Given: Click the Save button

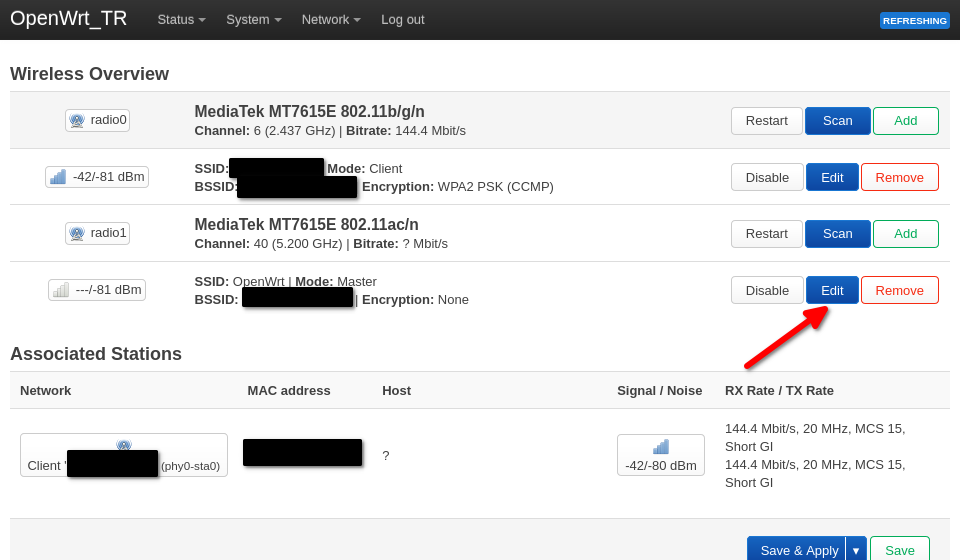Looking at the screenshot, I should 899,550.
